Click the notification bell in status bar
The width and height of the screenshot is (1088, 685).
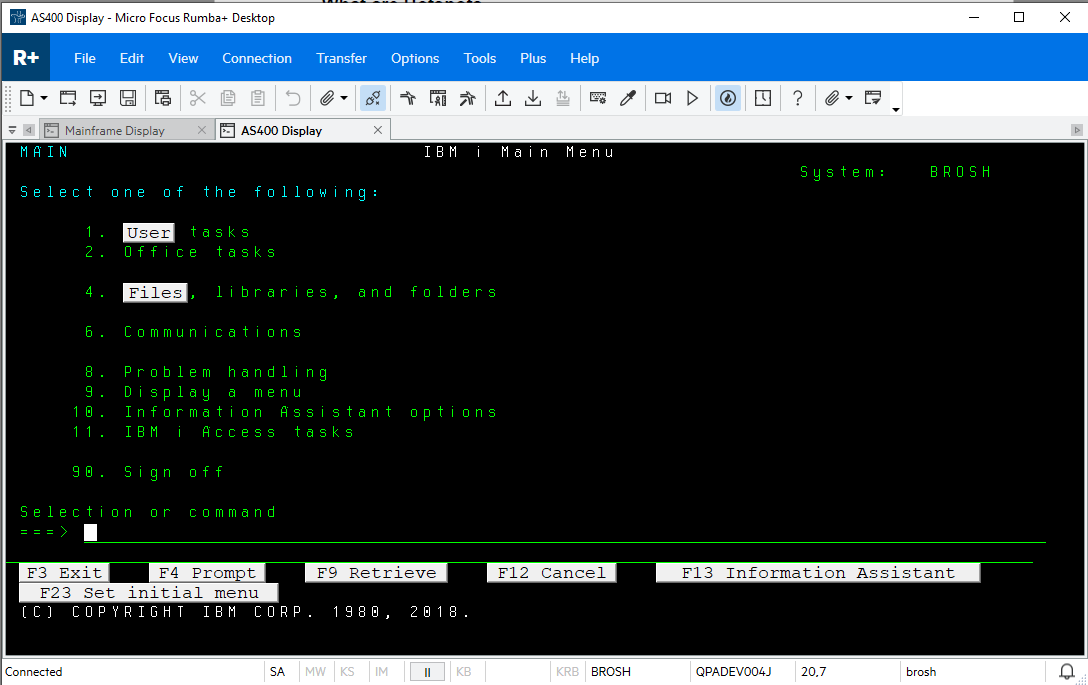tap(1067, 671)
